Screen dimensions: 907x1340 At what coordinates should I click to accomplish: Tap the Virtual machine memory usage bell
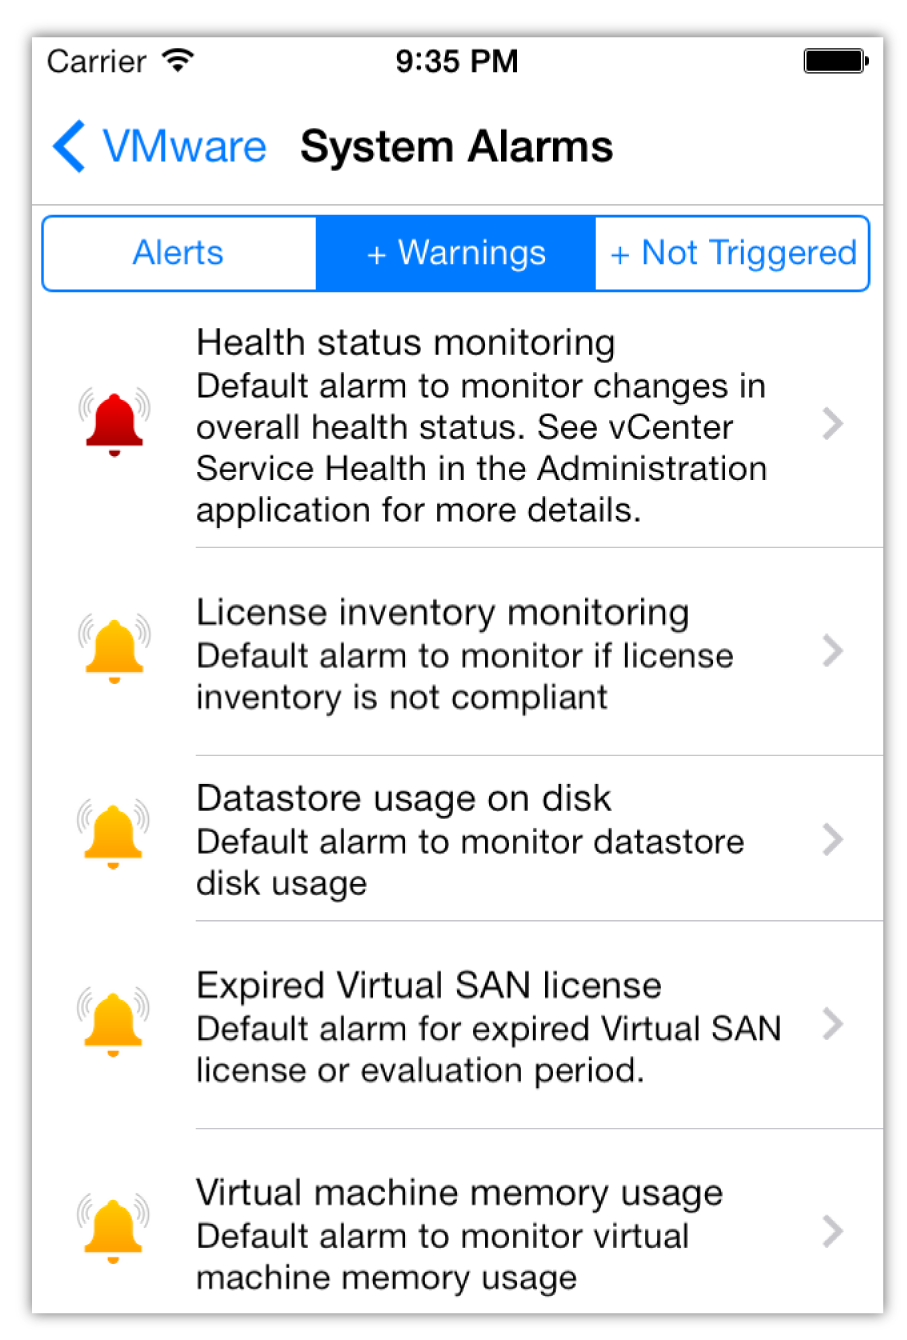pos(113,1229)
